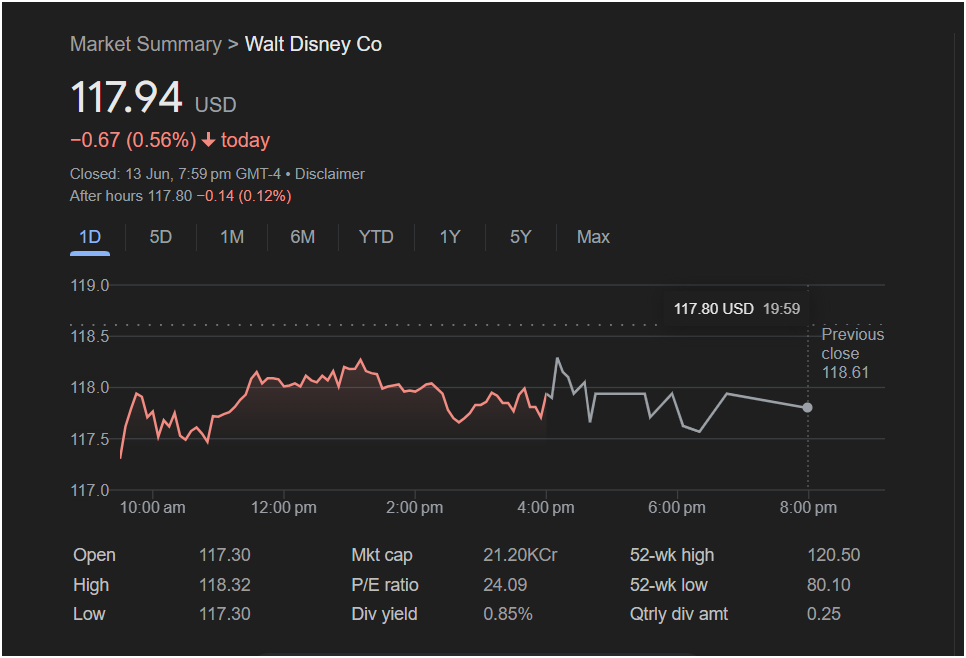Click the Open stat label
Viewport: 966px width, 658px height.
[x=94, y=555]
